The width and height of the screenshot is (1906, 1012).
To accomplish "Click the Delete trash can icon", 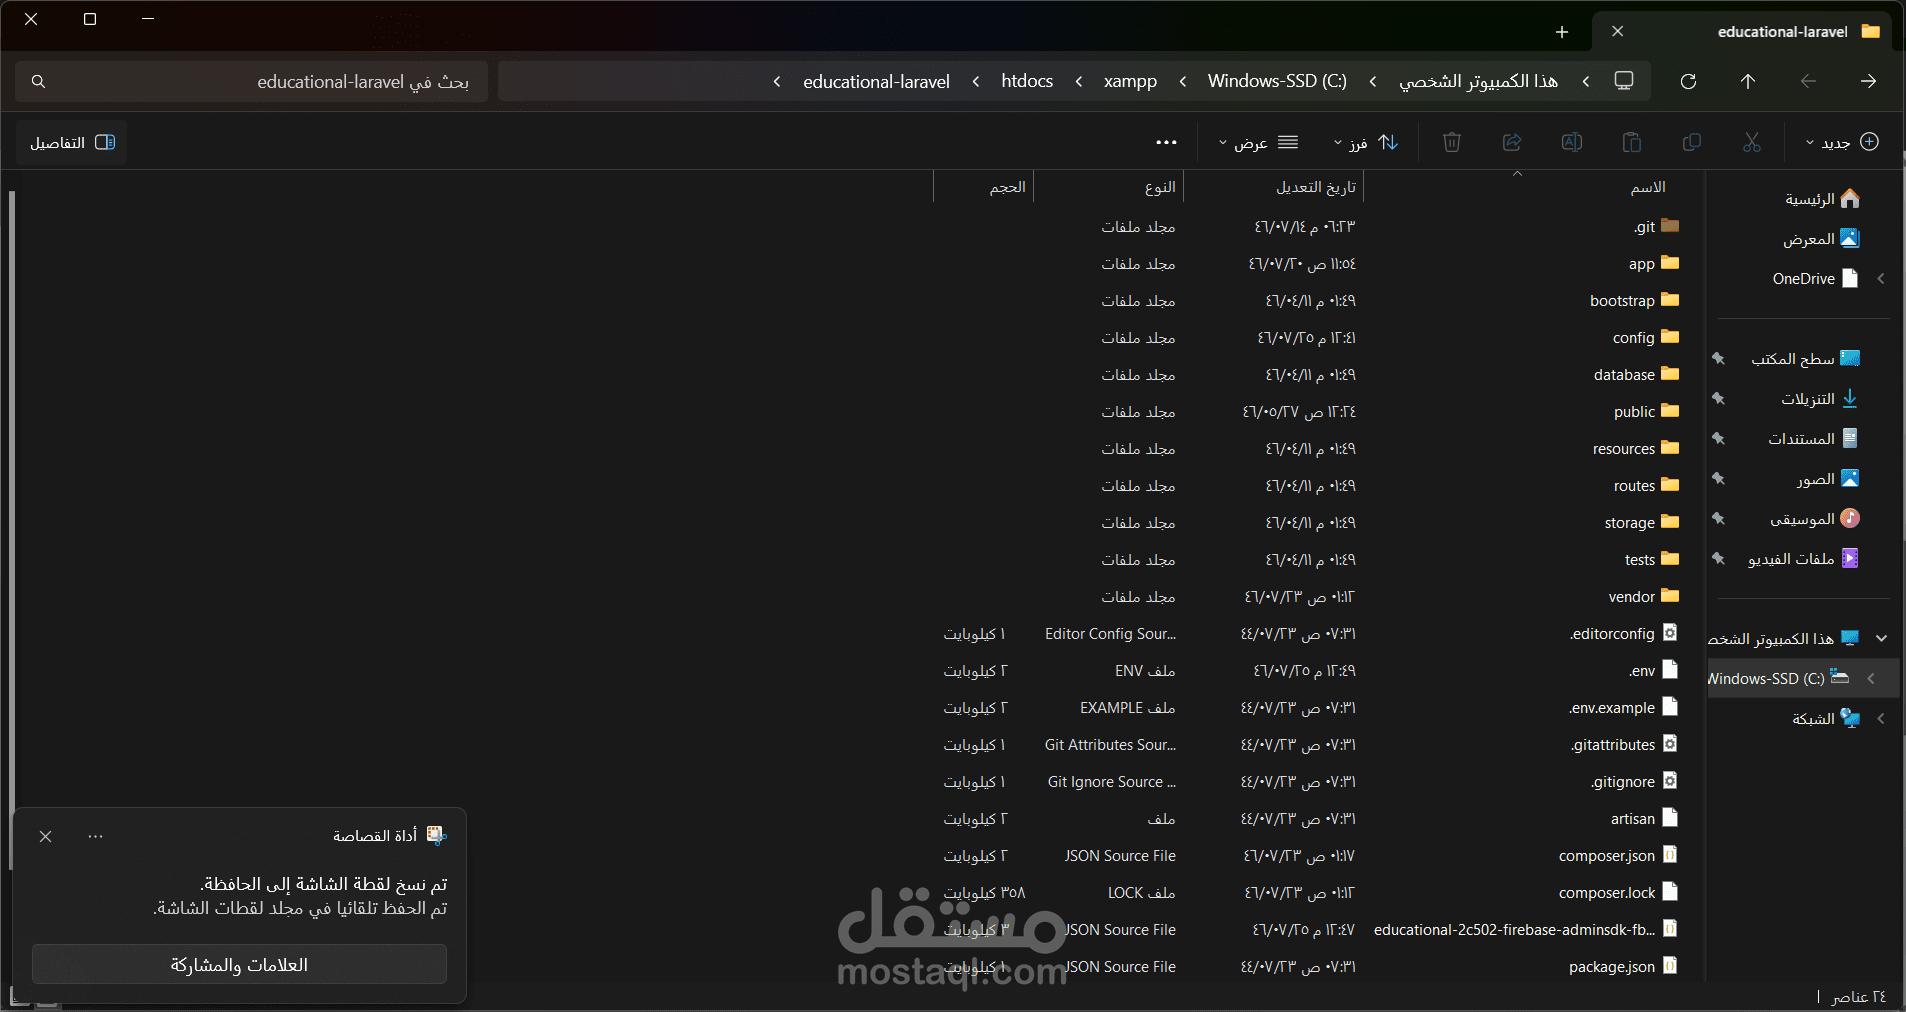I will (1452, 142).
